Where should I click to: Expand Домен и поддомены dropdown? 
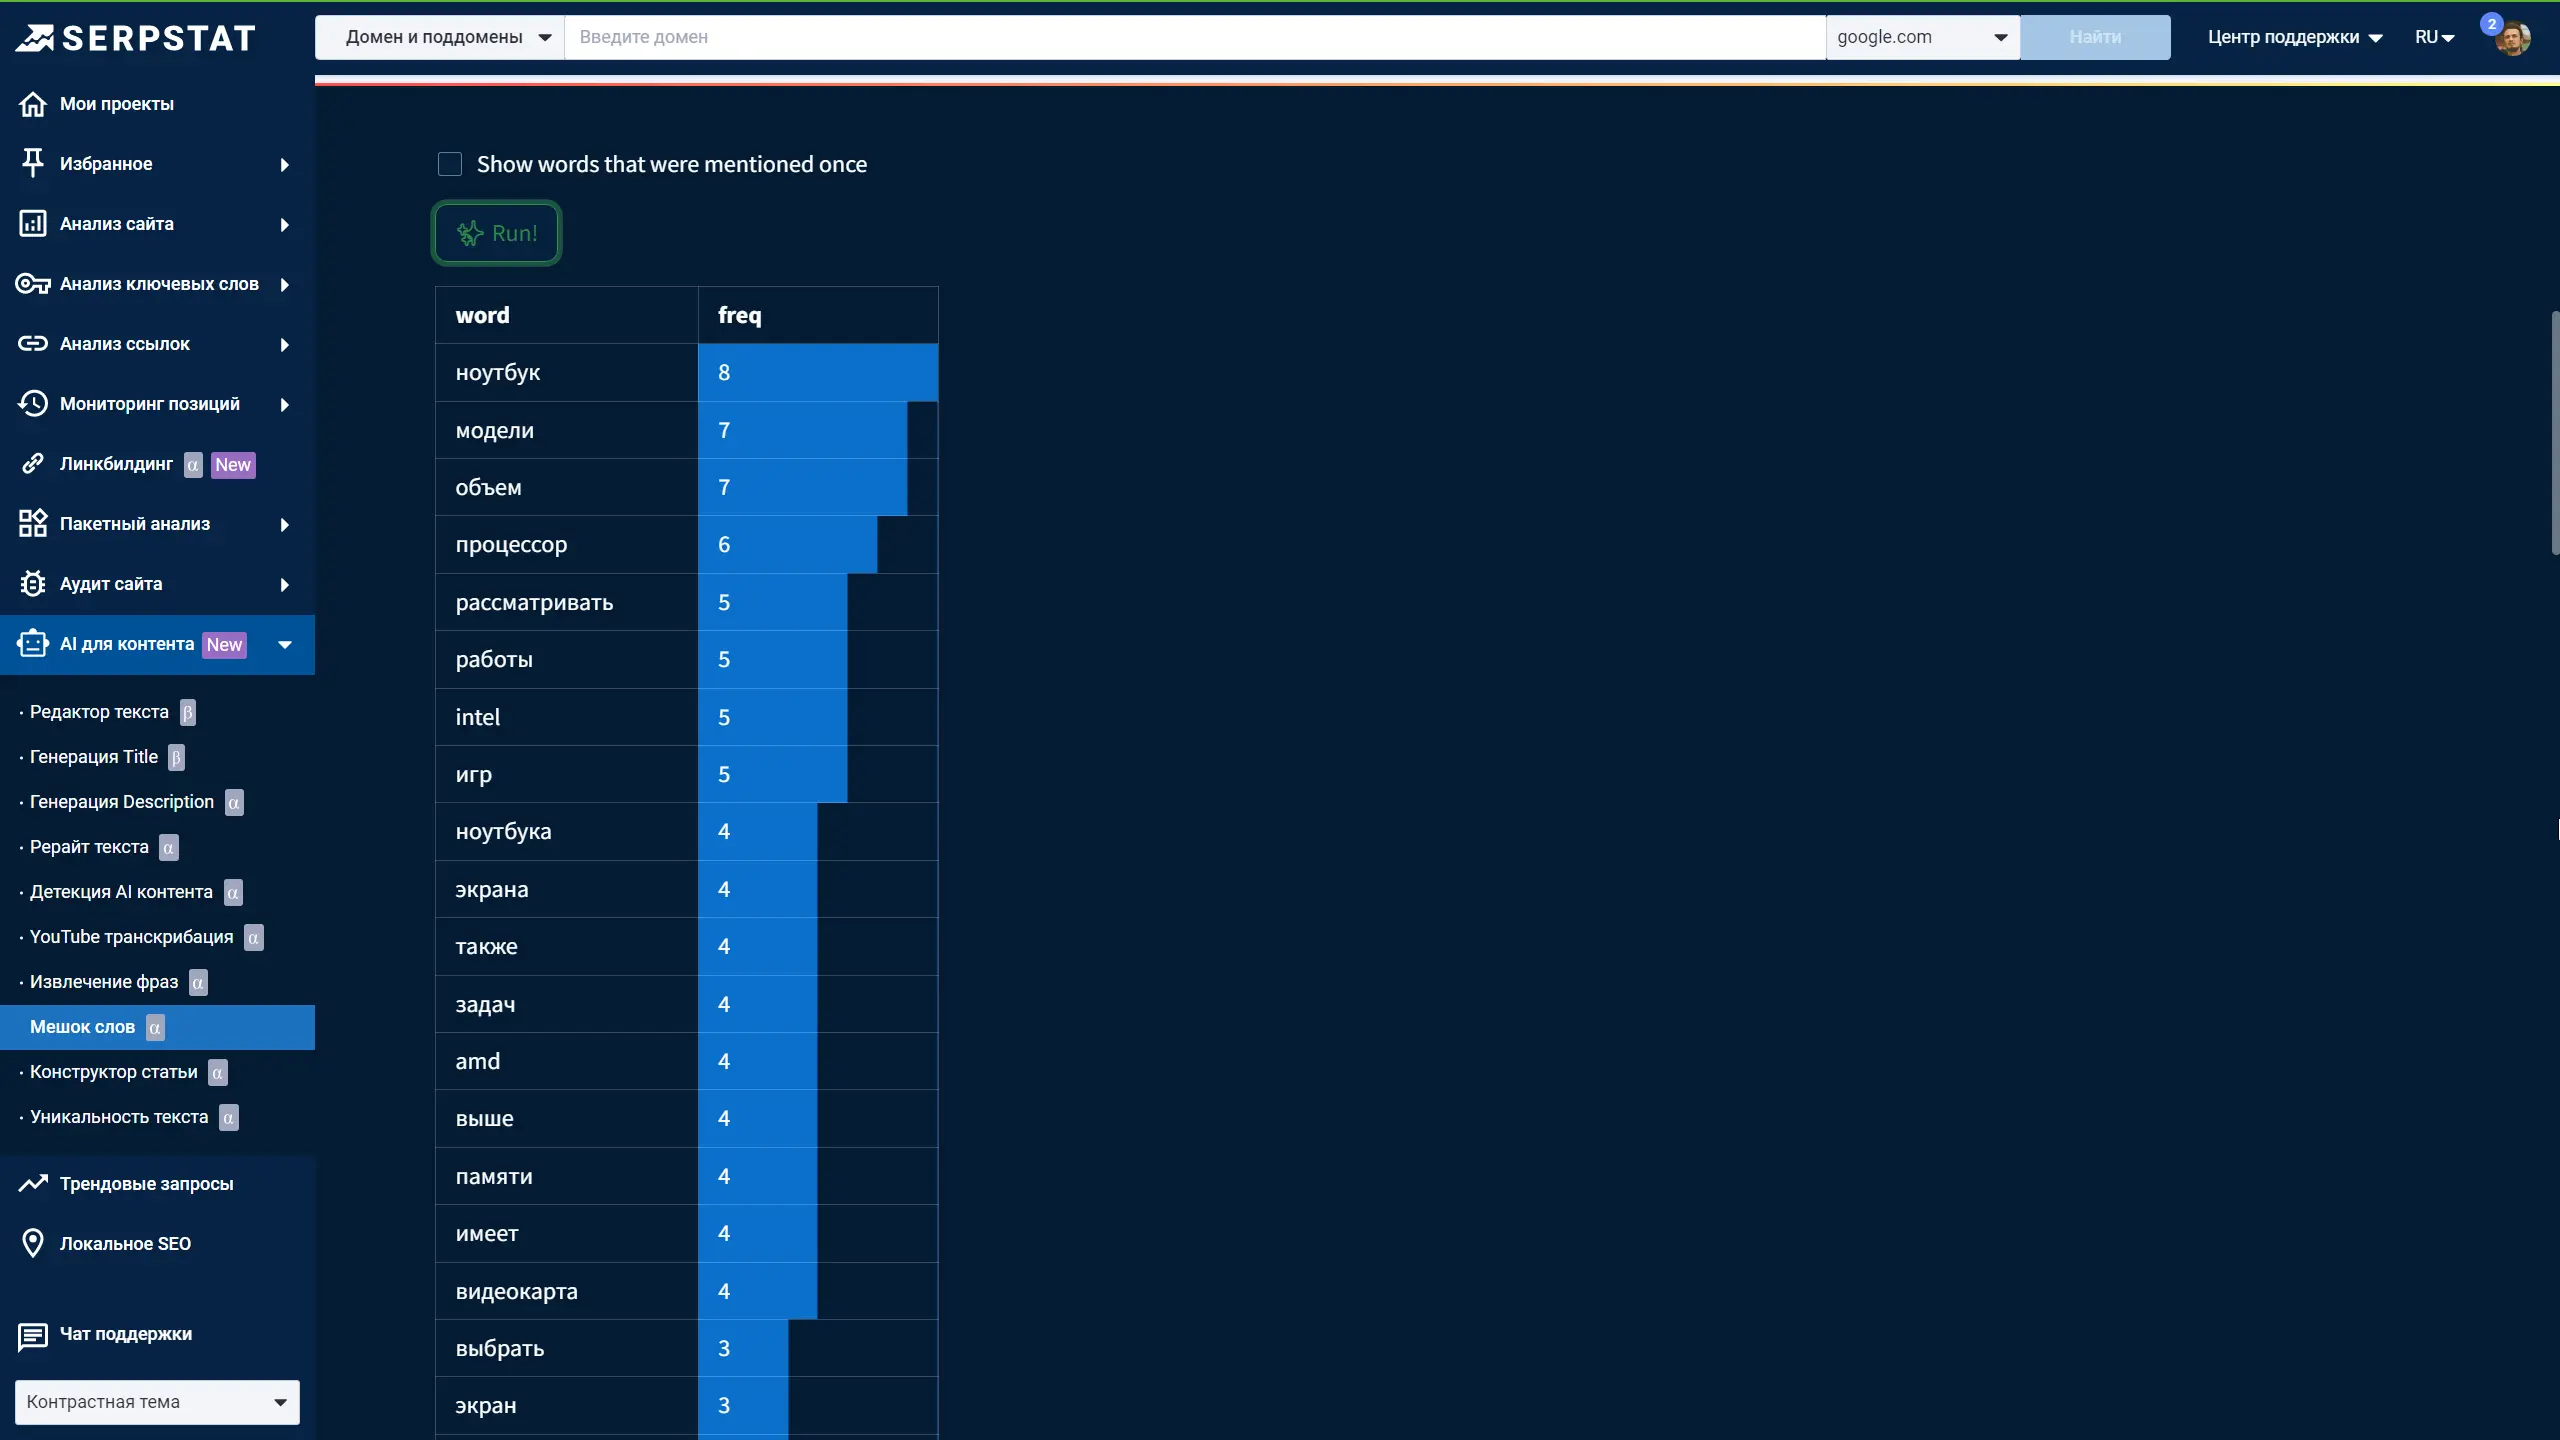click(x=440, y=37)
